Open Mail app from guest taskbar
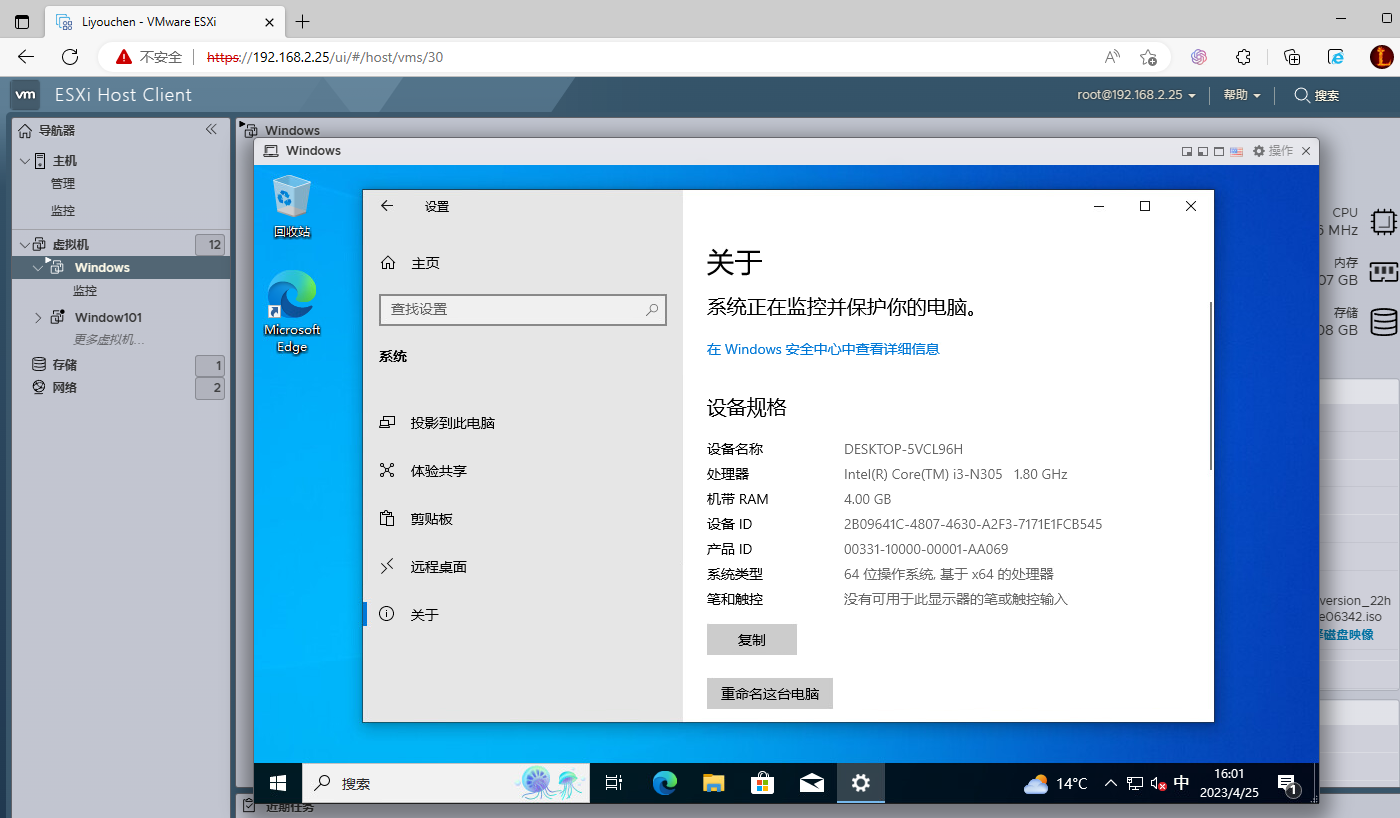The image size is (1400, 818). point(811,783)
